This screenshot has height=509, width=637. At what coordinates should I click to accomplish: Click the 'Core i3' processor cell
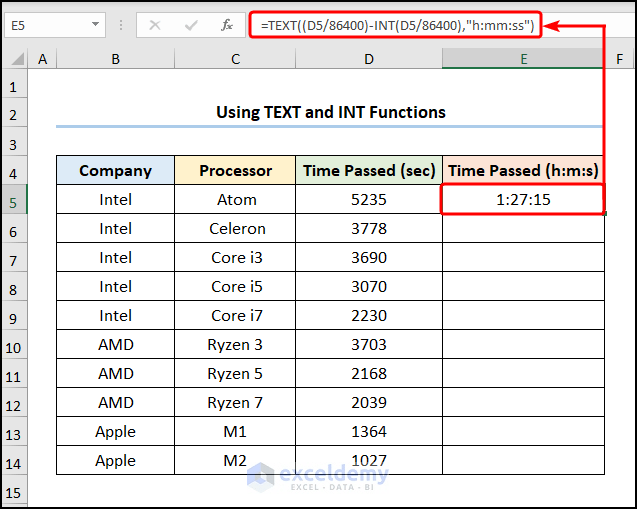pyautogui.click(x=235, y=258)
